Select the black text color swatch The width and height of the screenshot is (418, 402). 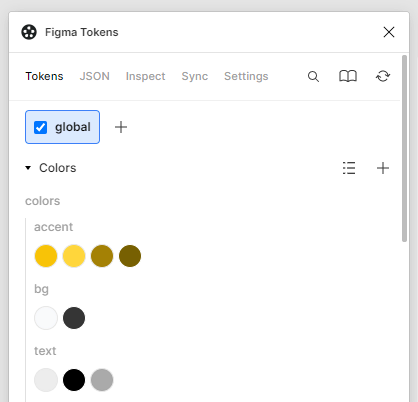[x=74, y=380]
